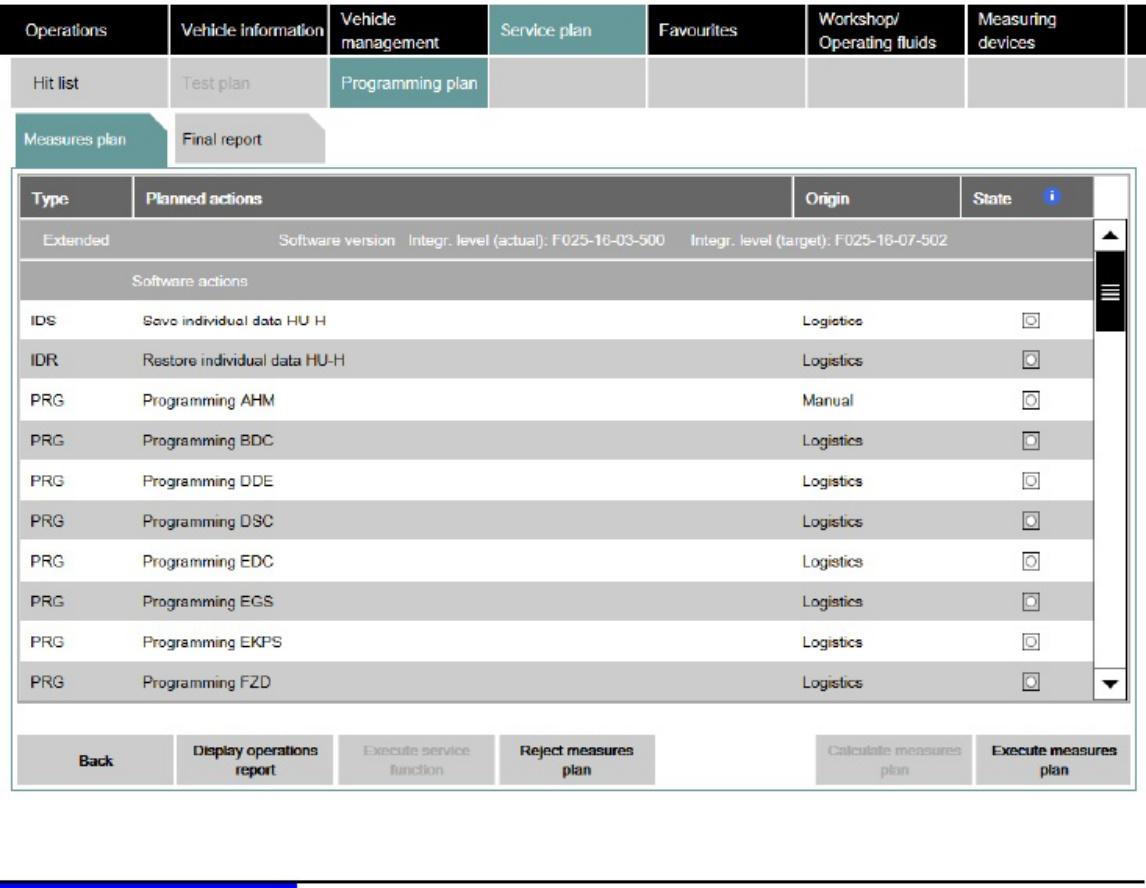1146x888 pixels.
Task: Toggle state box for Programming AHM
Action: [1031, 400]
